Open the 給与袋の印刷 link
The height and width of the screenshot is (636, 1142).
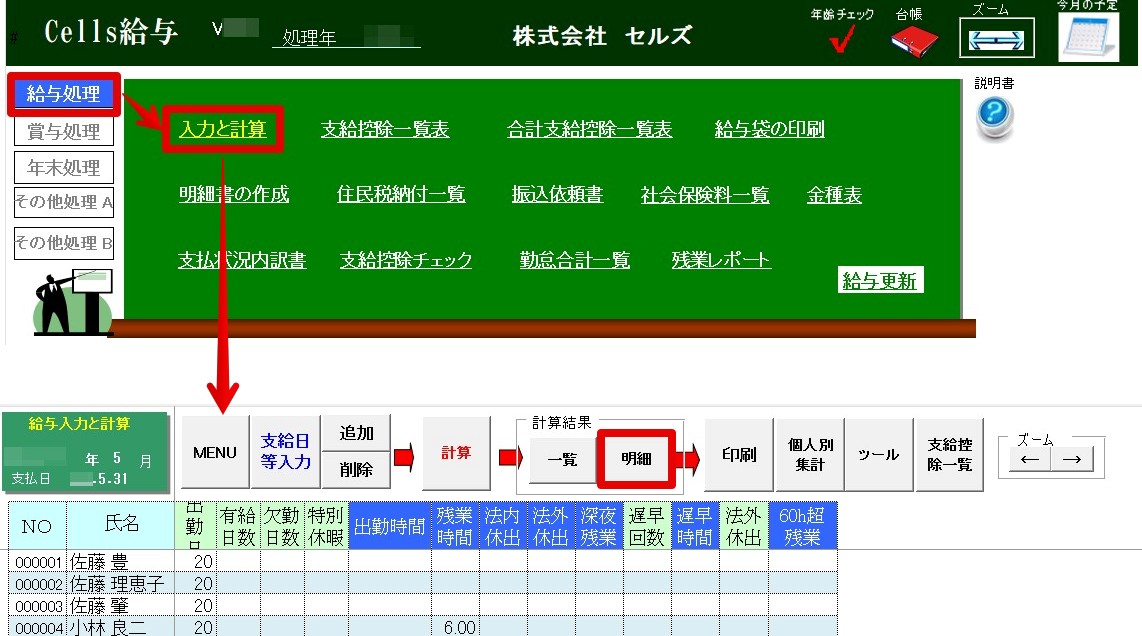770,130
